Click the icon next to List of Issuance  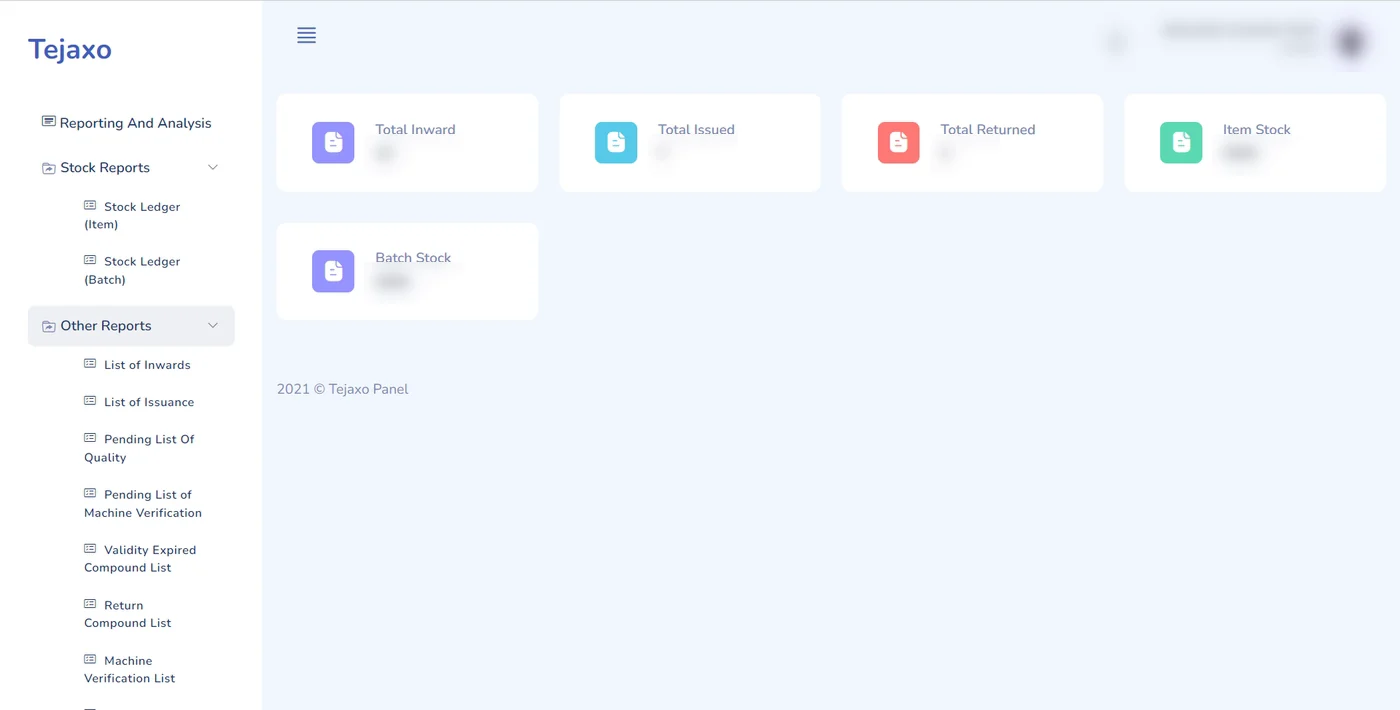90,401
